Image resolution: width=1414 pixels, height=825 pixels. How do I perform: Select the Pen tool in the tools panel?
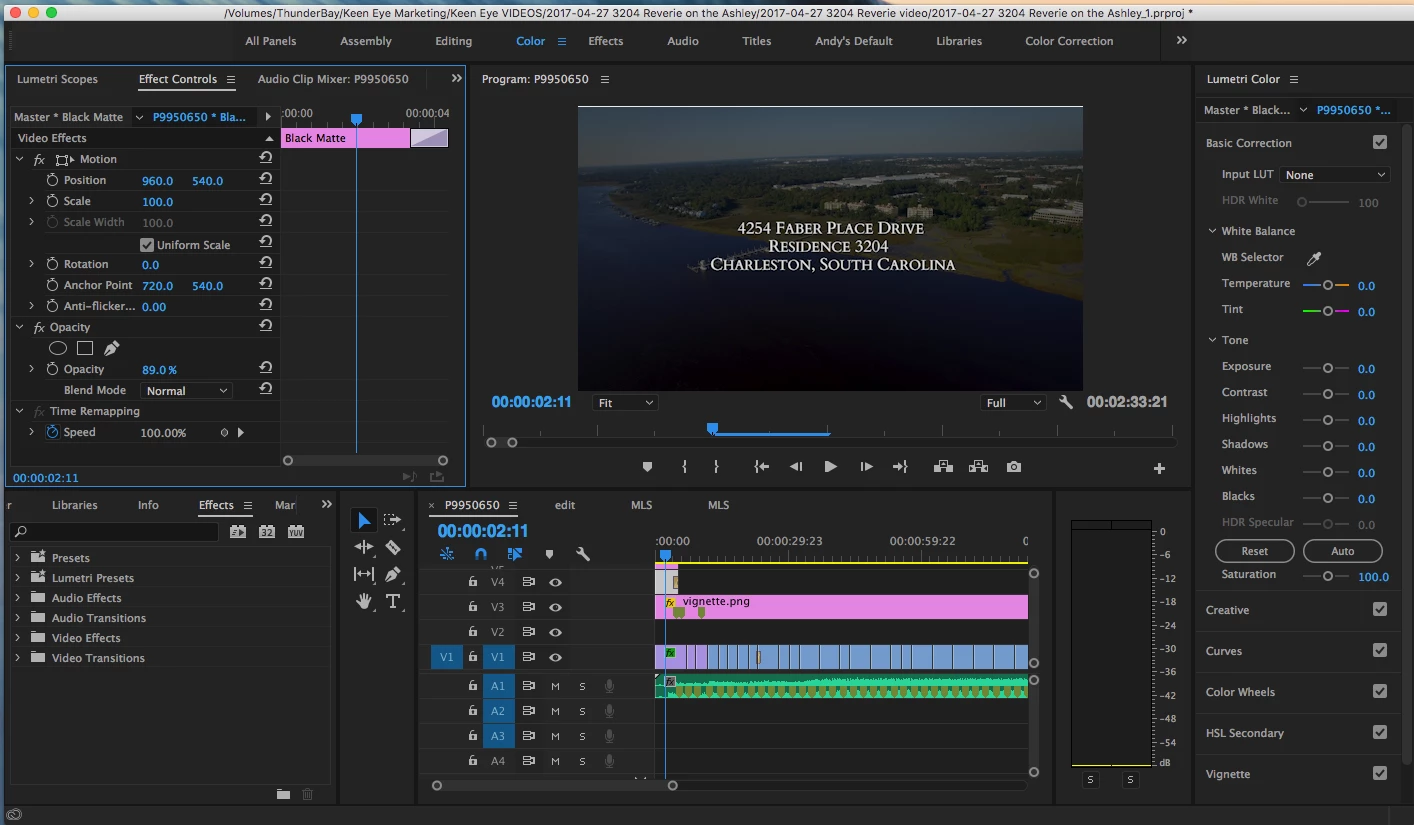tap(393, 574)
